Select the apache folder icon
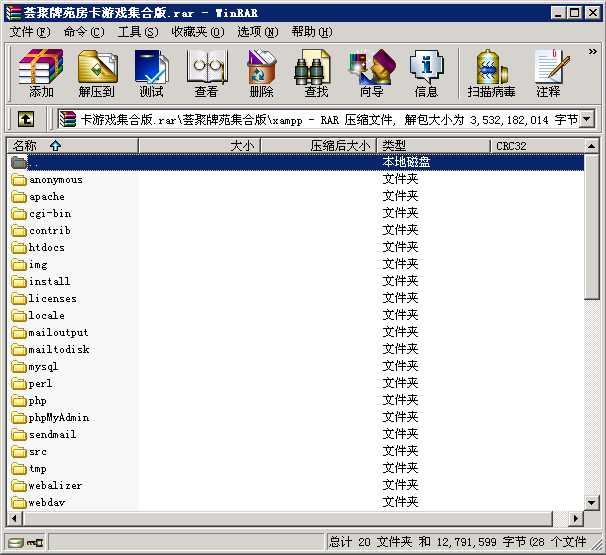This screenshot has height=555, width=606. (19, 197)
